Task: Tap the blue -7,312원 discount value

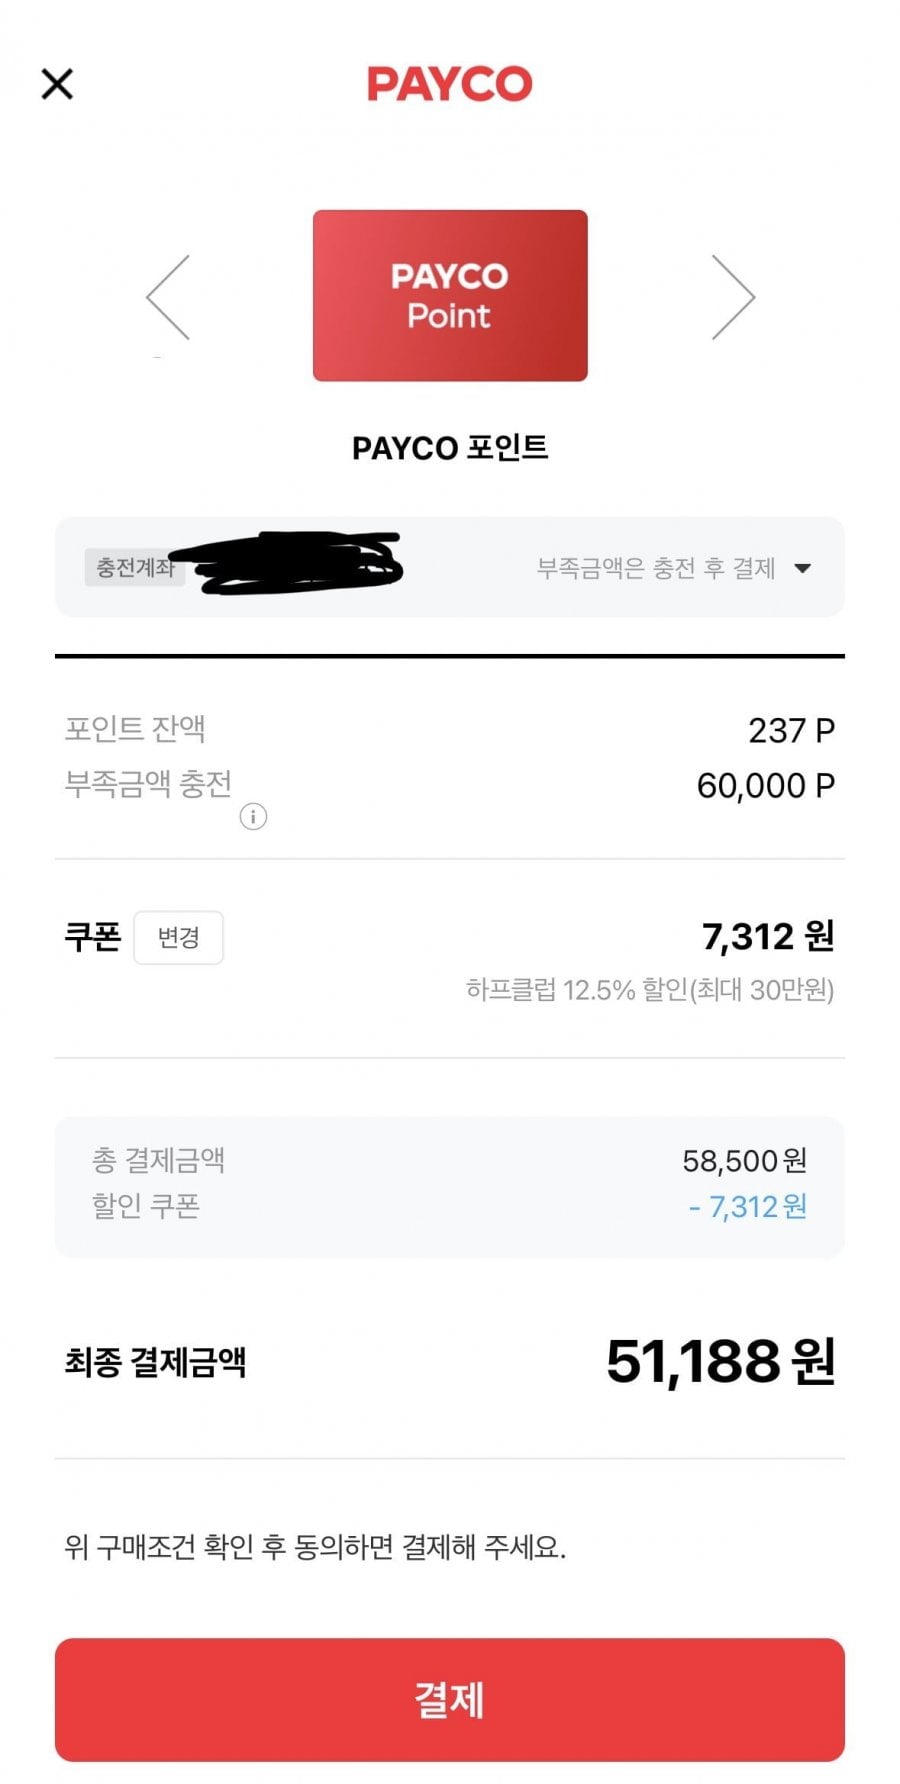Action: pyautogui.click(x=748, y=1207)
